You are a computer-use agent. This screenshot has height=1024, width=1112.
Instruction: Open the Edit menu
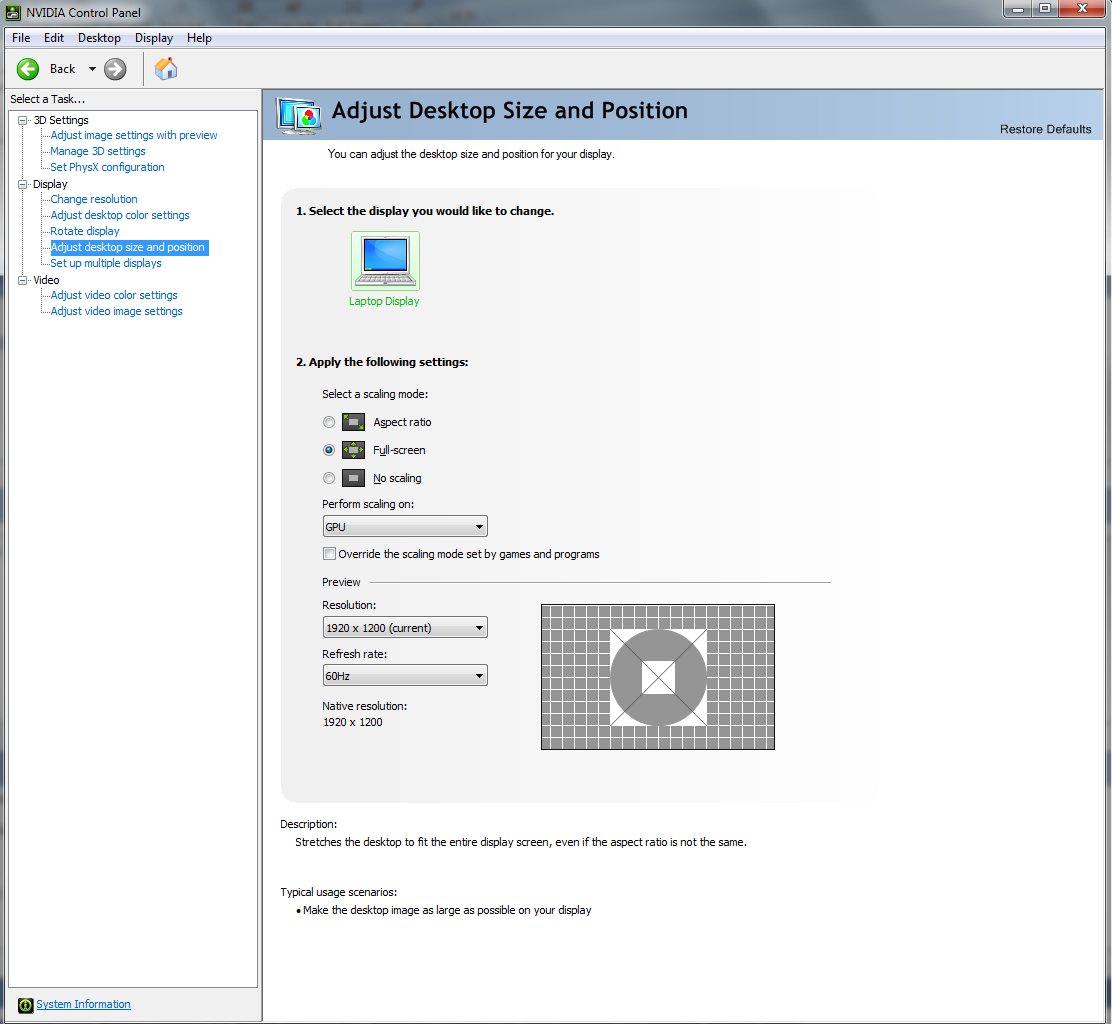(x=54, y=38)
